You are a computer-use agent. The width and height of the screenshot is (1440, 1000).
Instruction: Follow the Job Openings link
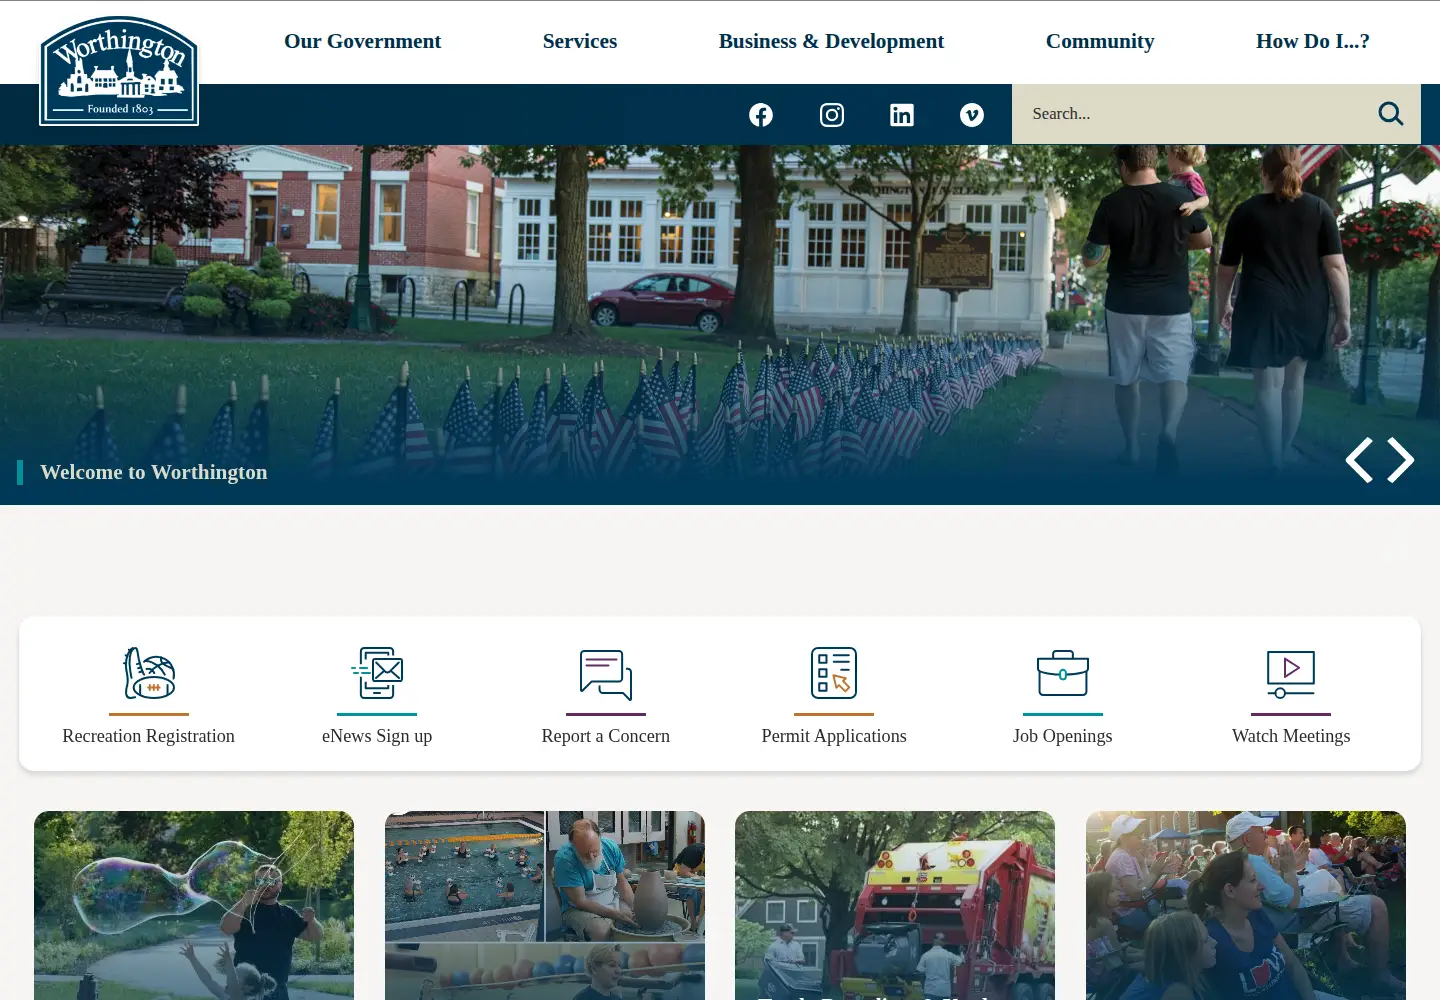1063,736
